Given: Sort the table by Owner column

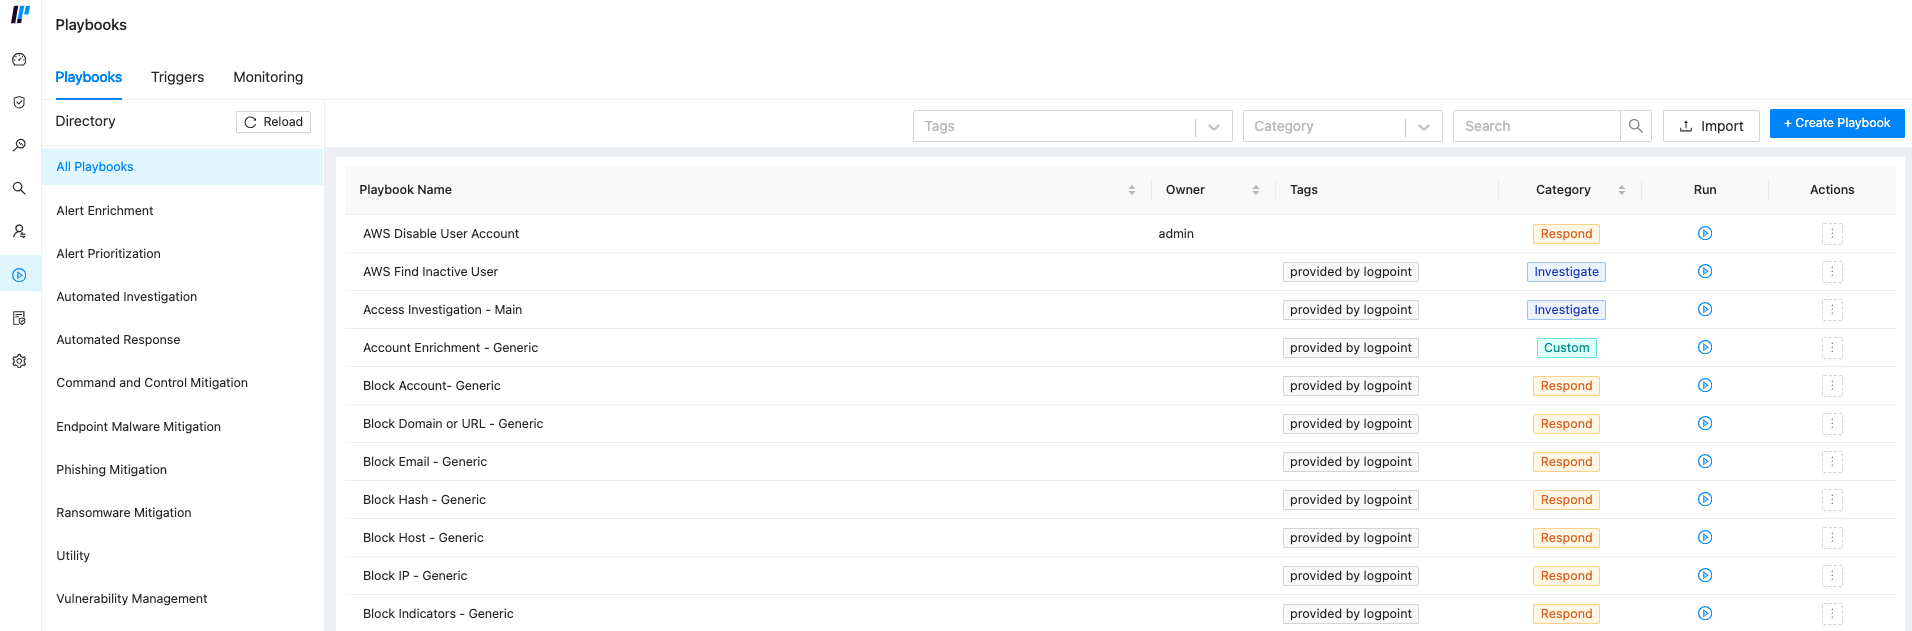Looking at the screenshot, I should point(1255,190).
